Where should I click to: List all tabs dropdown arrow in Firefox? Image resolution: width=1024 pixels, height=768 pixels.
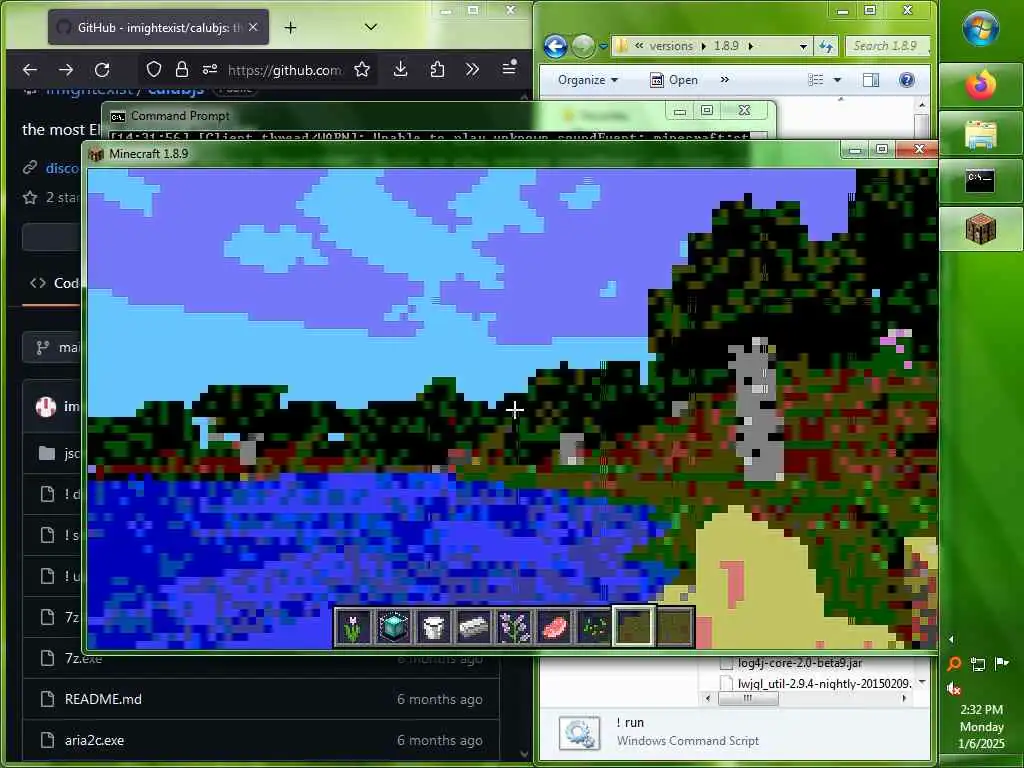371,27
